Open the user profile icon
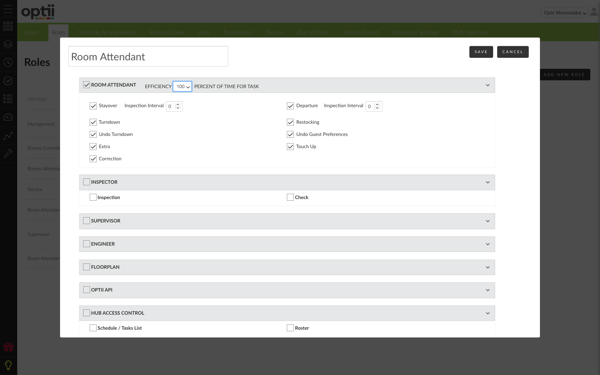The height and width of the screenshot is (375, 600). pos(593,12)
